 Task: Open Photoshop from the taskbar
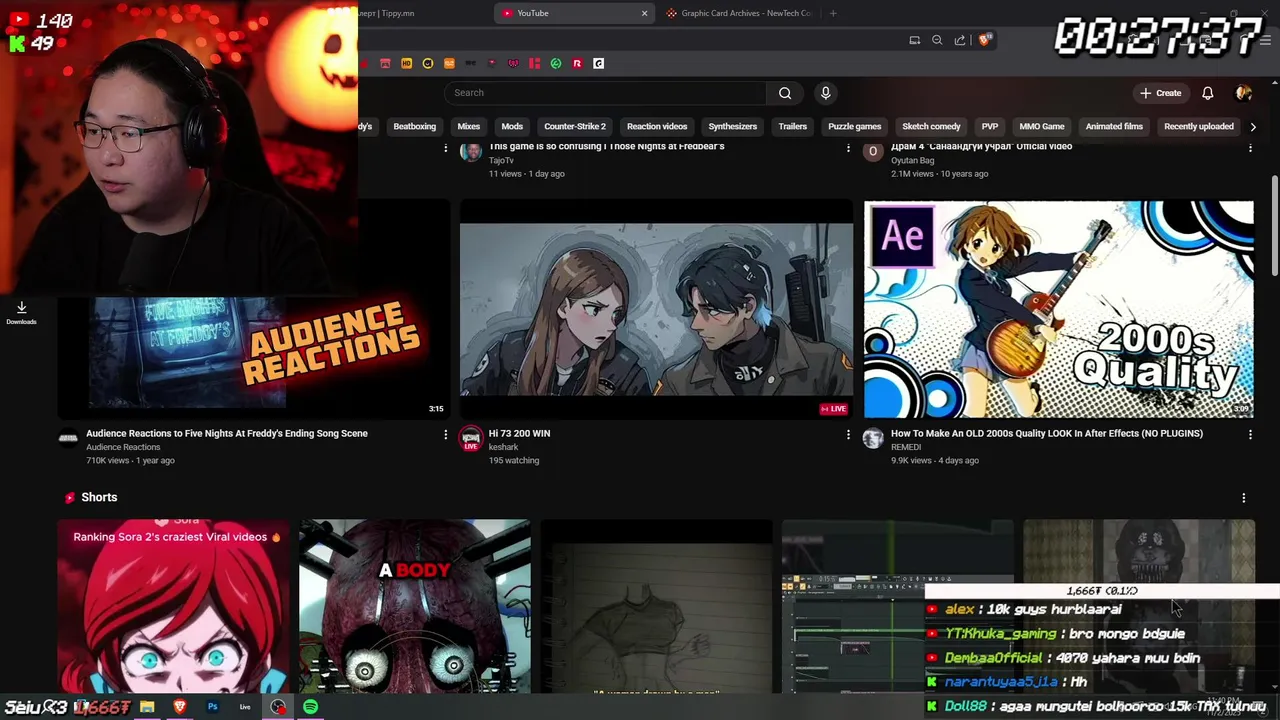[212, 707]
